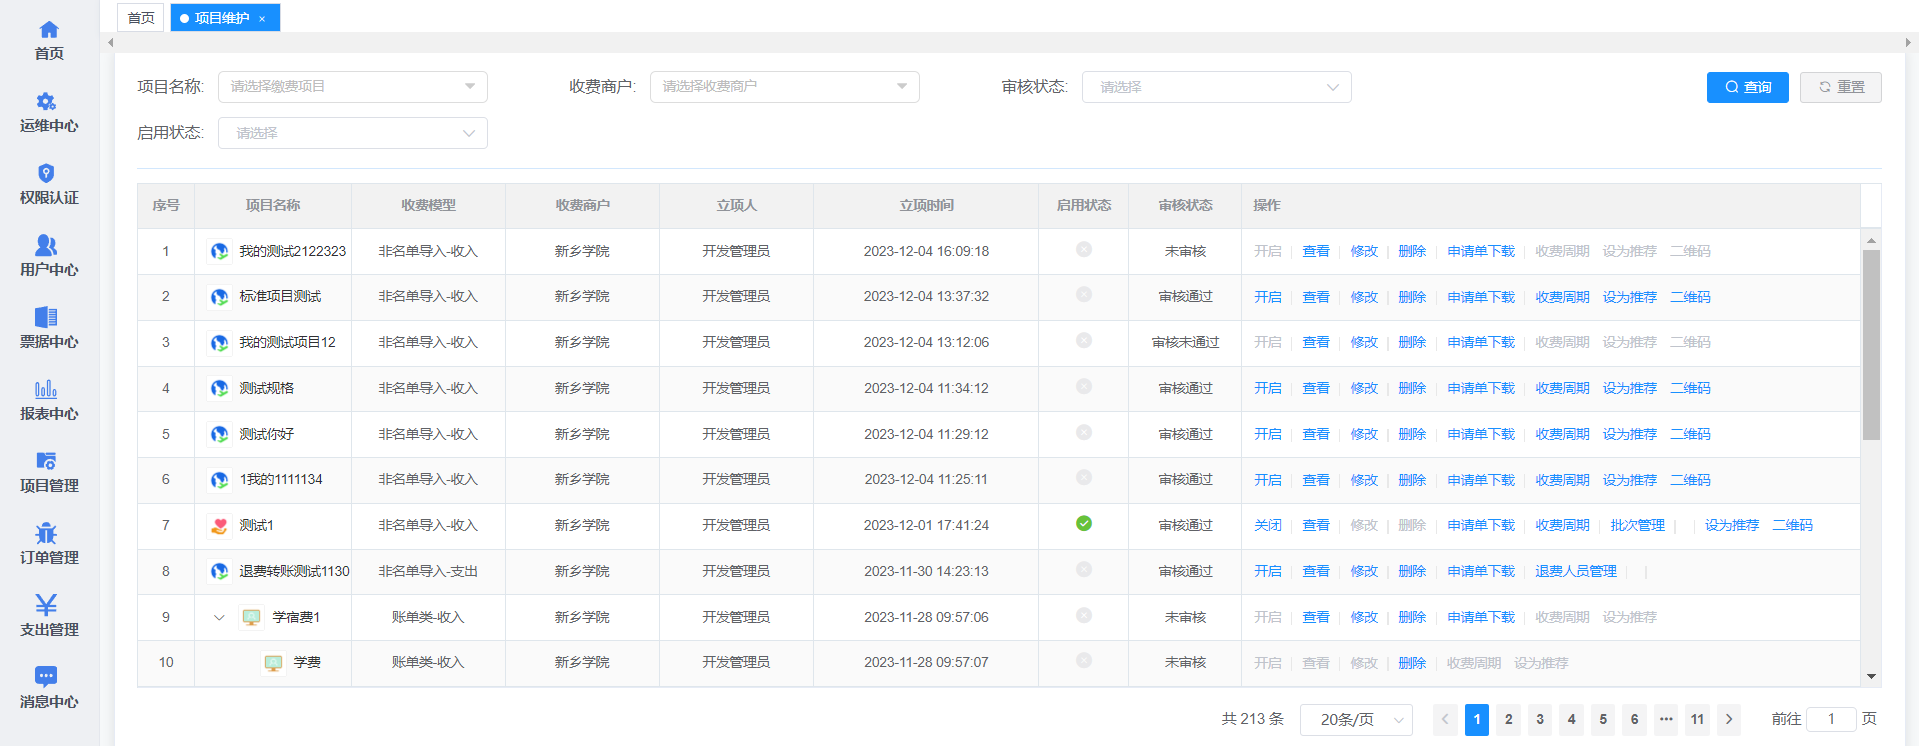Open 项目管理 icon in sidebar
Screen dimensions: 1919x746
click(x=46, y=461)
